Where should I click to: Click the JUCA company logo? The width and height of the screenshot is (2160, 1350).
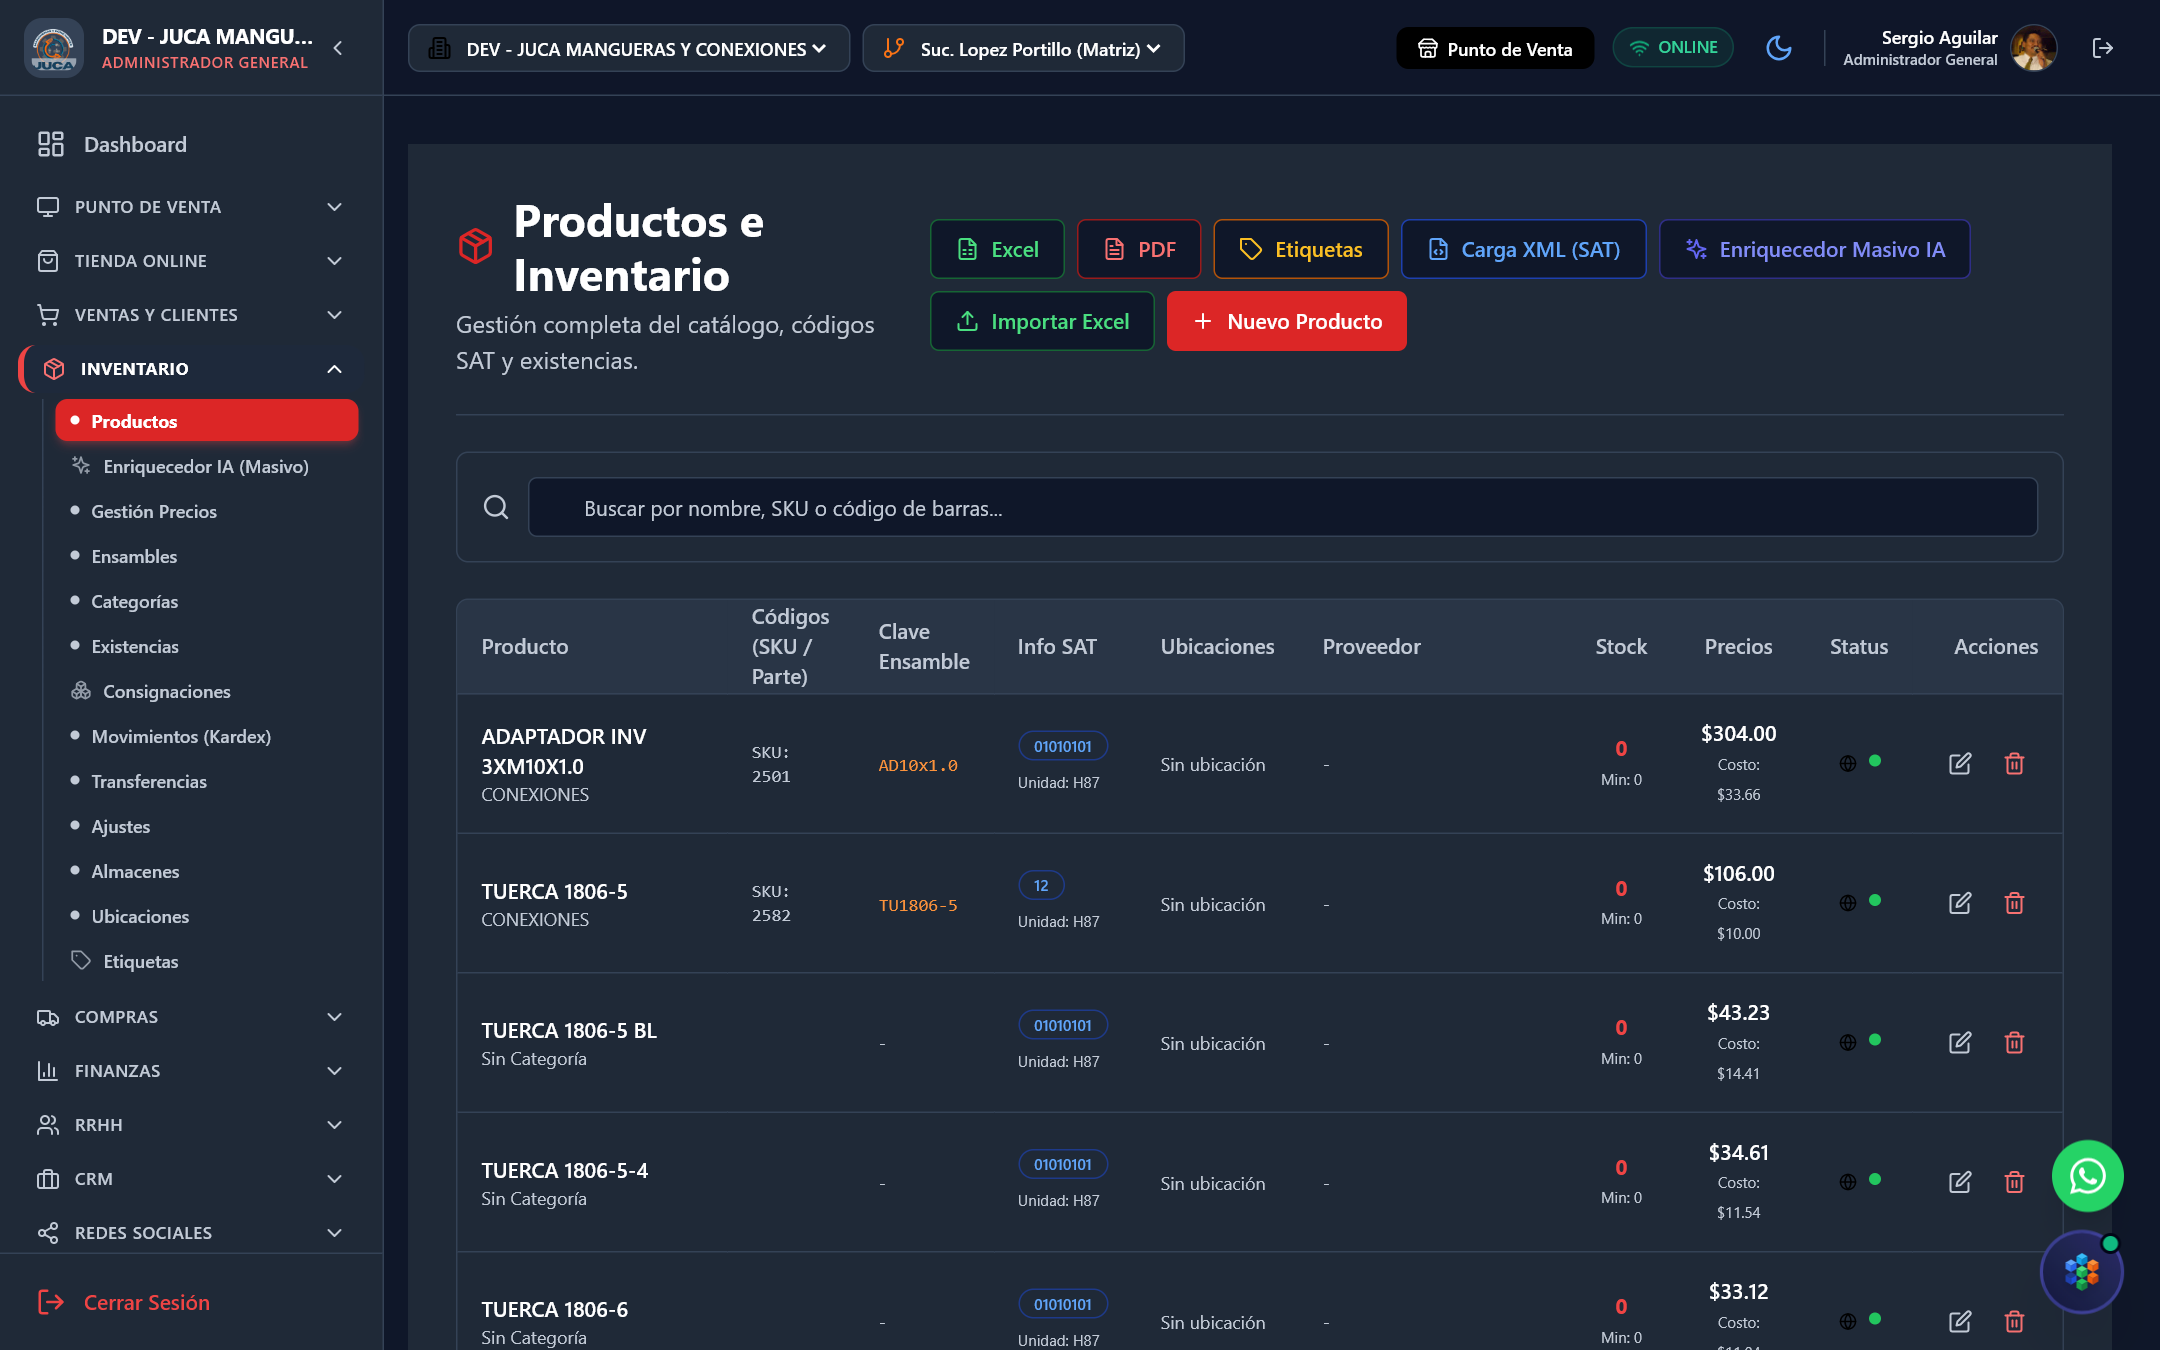pos(53,48)
